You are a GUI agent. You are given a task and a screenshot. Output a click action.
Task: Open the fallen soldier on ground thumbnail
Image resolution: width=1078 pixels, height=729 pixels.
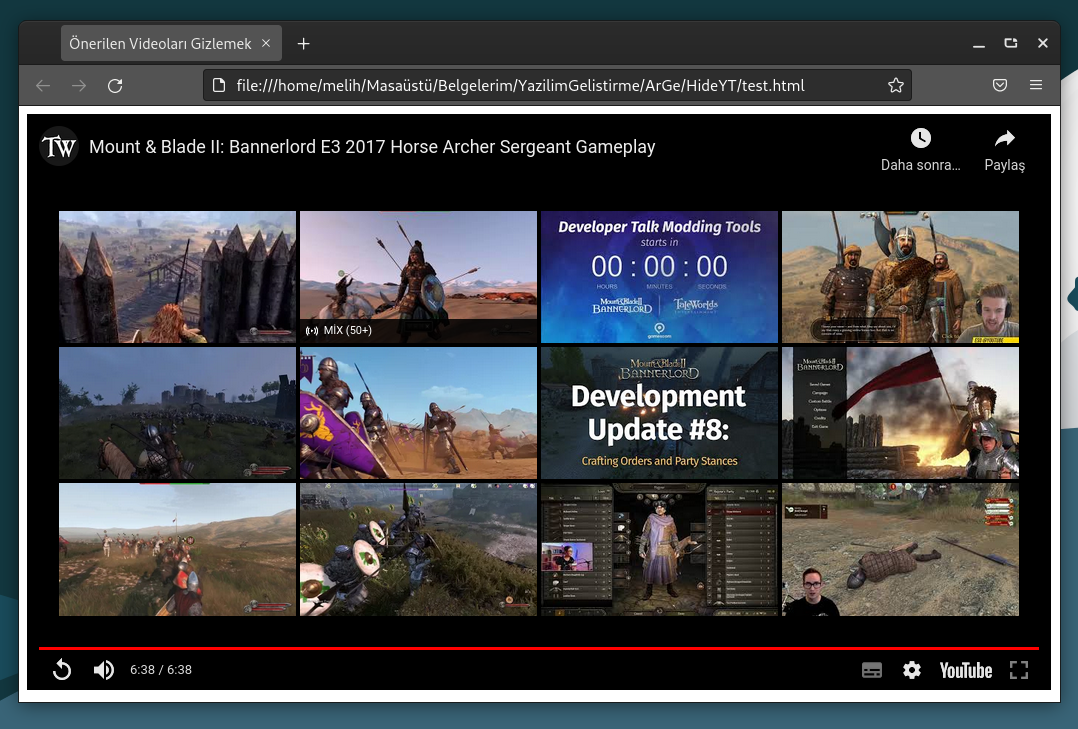point(900,549)
